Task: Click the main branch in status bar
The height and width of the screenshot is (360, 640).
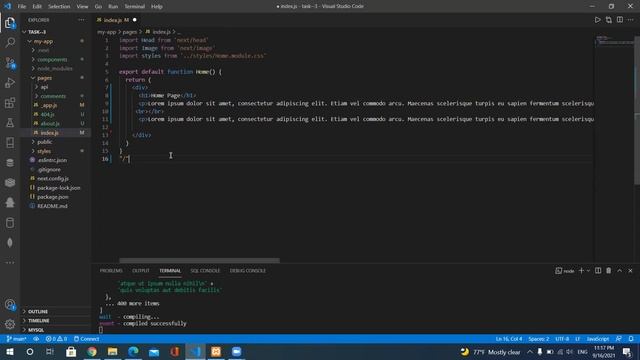Action: (x=17, y=339)
